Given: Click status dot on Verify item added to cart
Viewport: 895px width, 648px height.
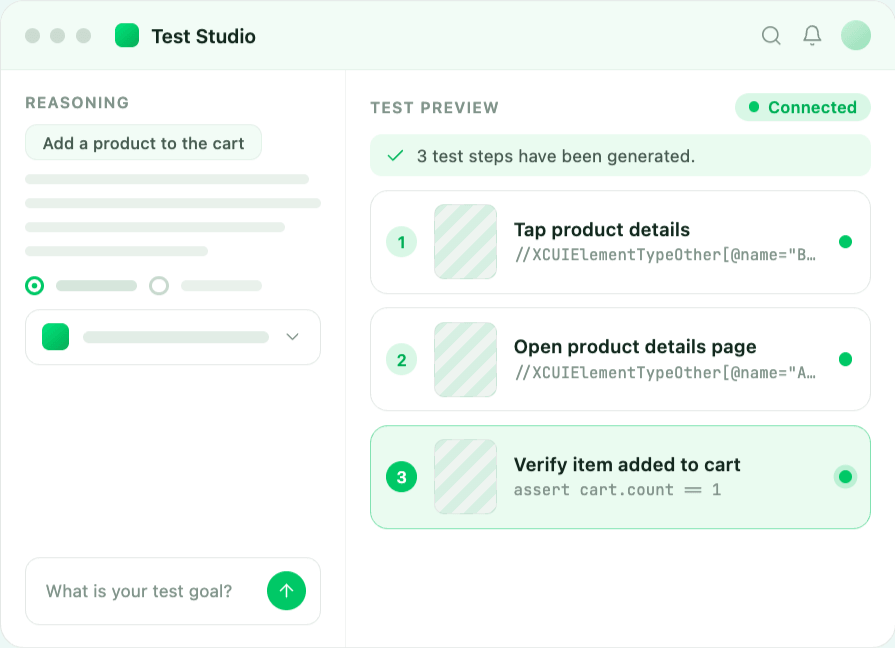Looking at the screenshot, I should (x=845, y=477).
